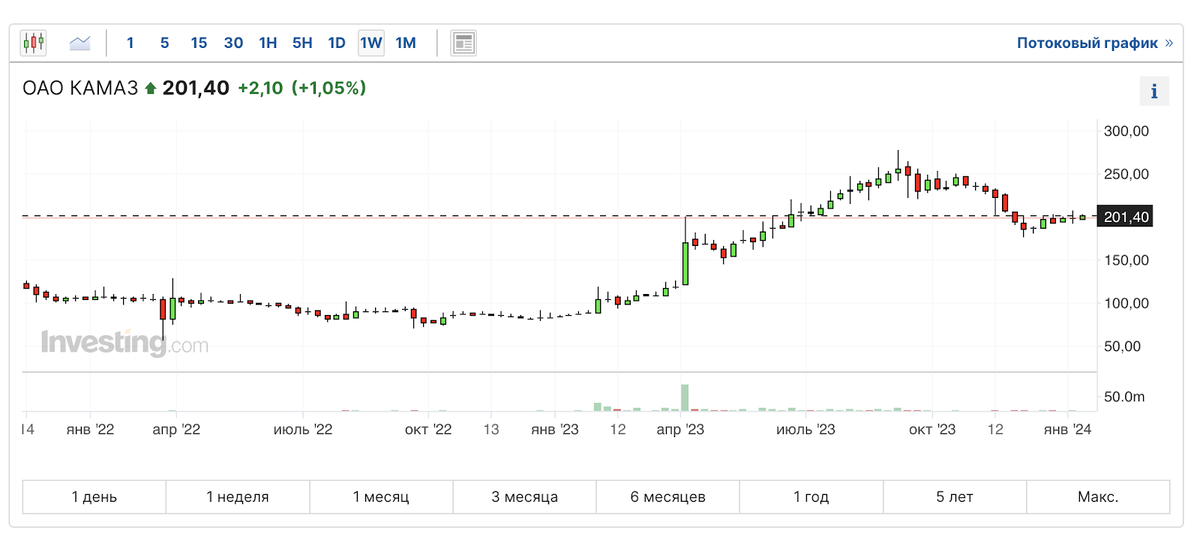This screenshot has height=540, width=1200.
Task: Click the июль '23 date label
Action: pos(805,429)
